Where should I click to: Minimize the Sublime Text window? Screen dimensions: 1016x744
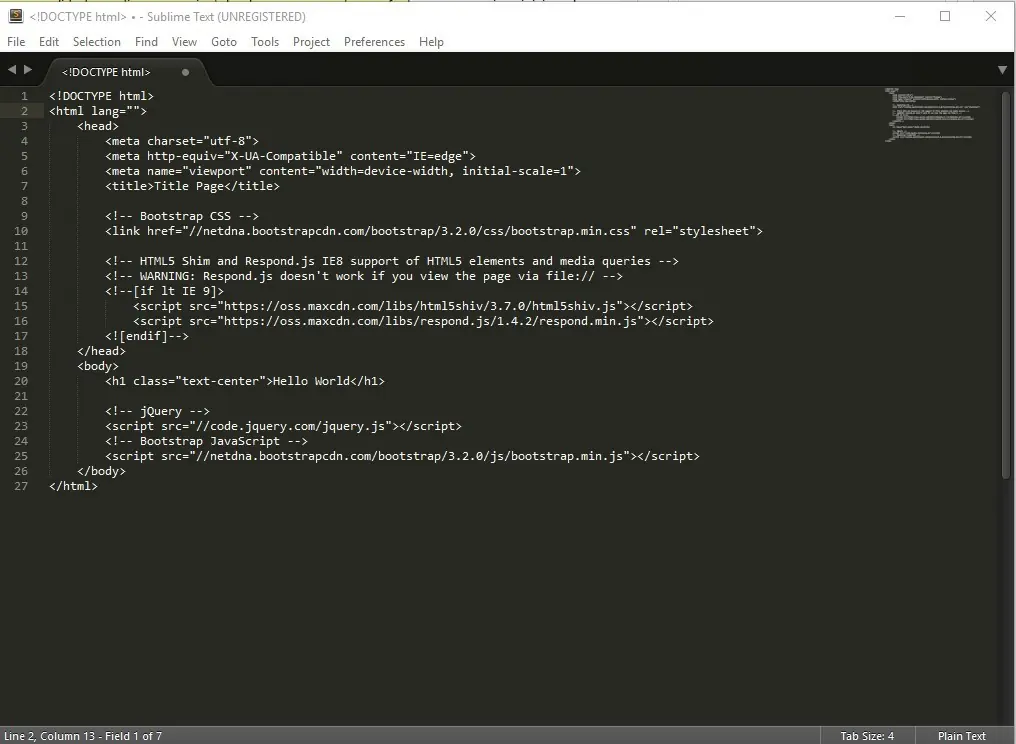899,16
